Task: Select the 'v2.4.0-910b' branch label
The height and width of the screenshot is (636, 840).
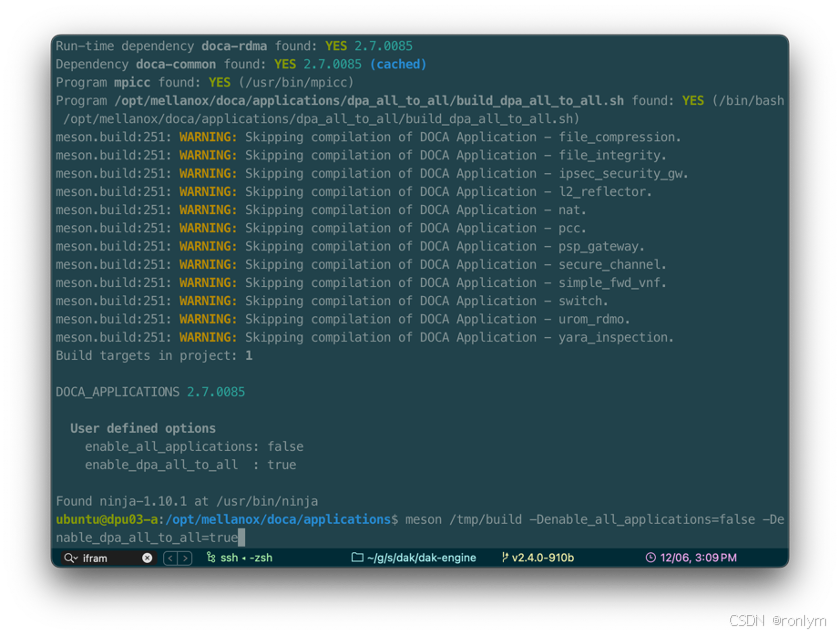Action: pos(543,558)
